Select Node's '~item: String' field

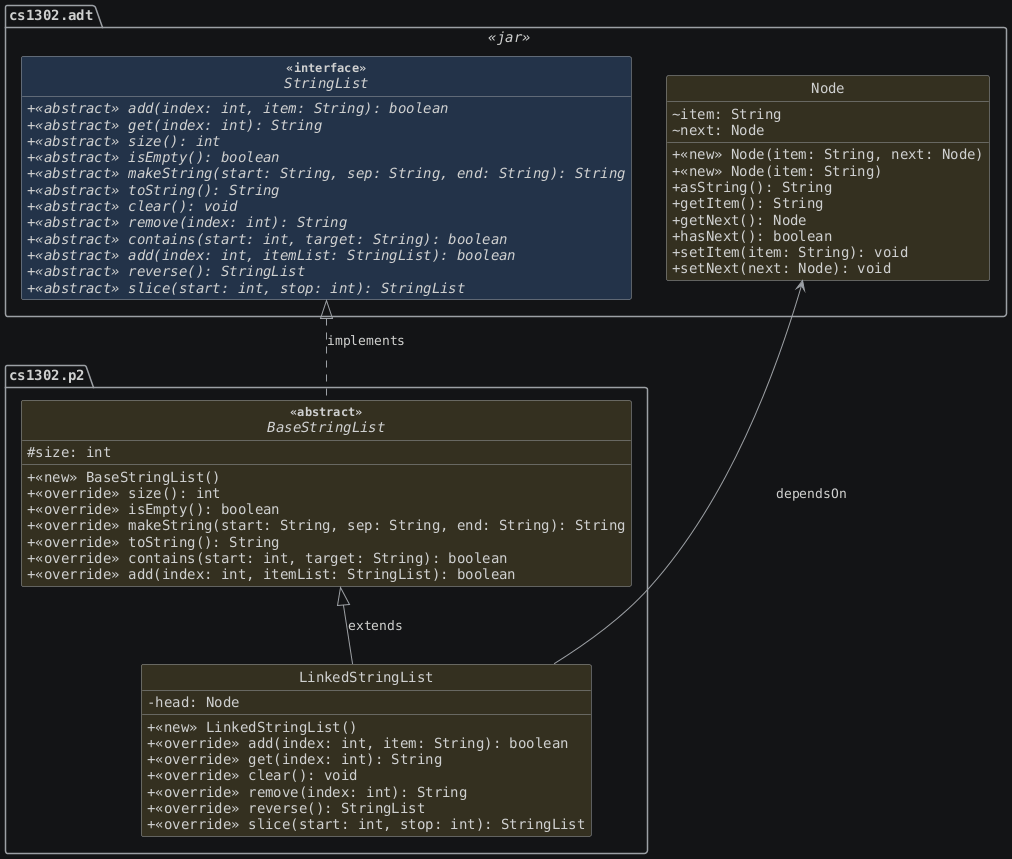coord(727,115)
